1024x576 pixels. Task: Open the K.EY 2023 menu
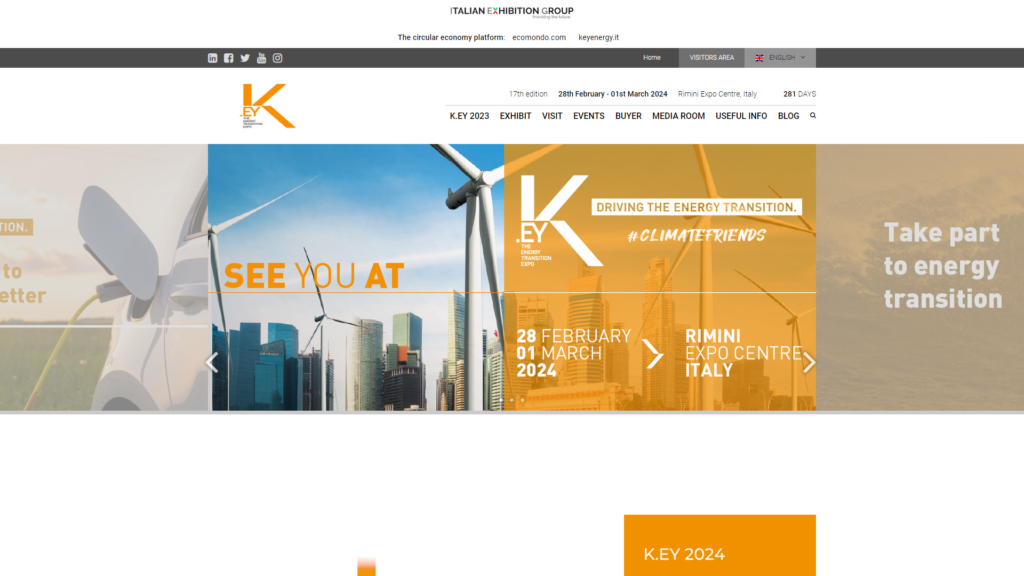[469, 116]
